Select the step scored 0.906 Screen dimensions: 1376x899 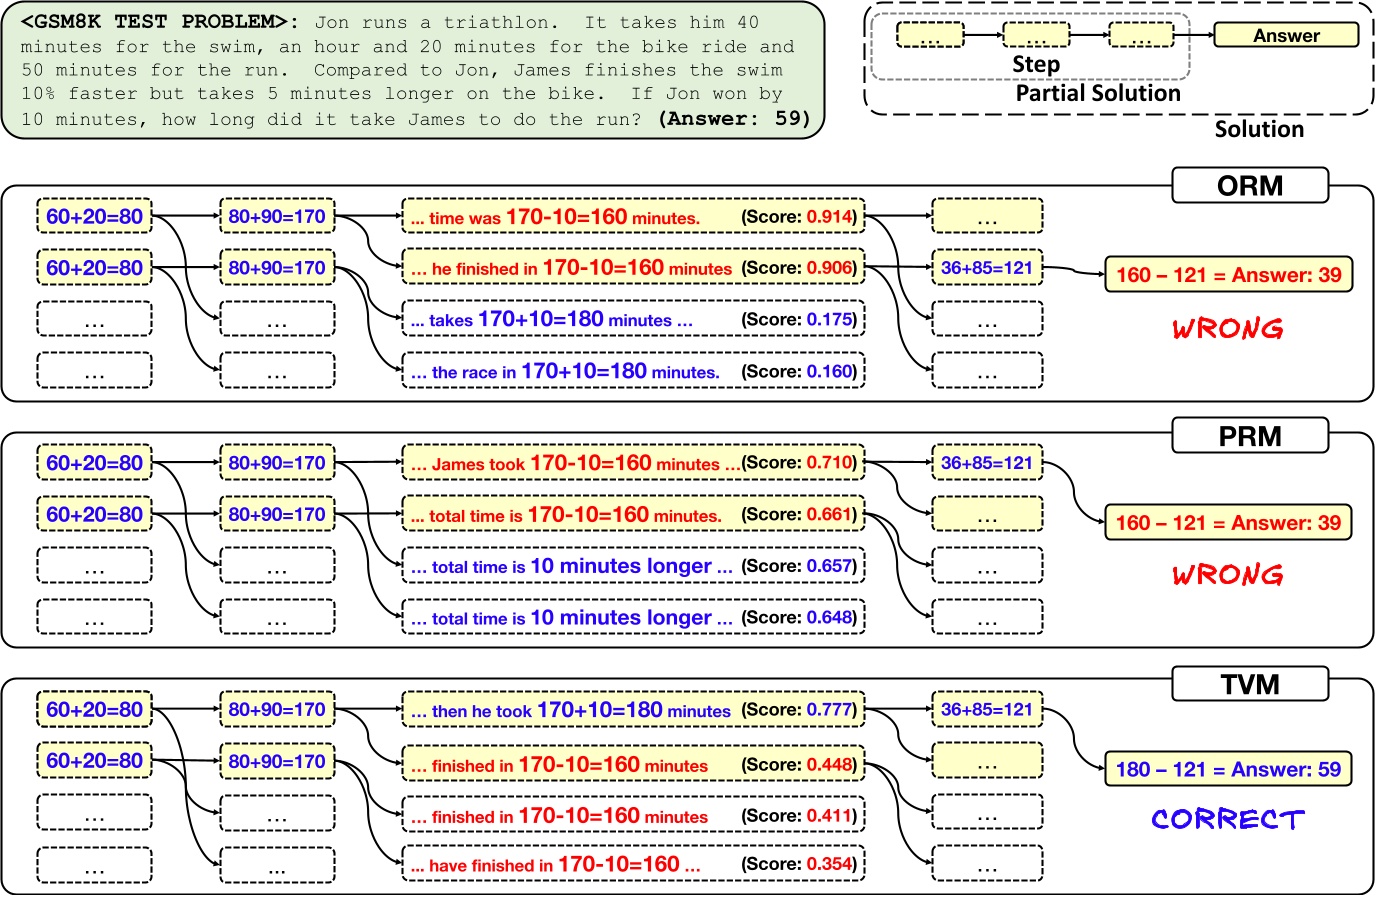633,268
